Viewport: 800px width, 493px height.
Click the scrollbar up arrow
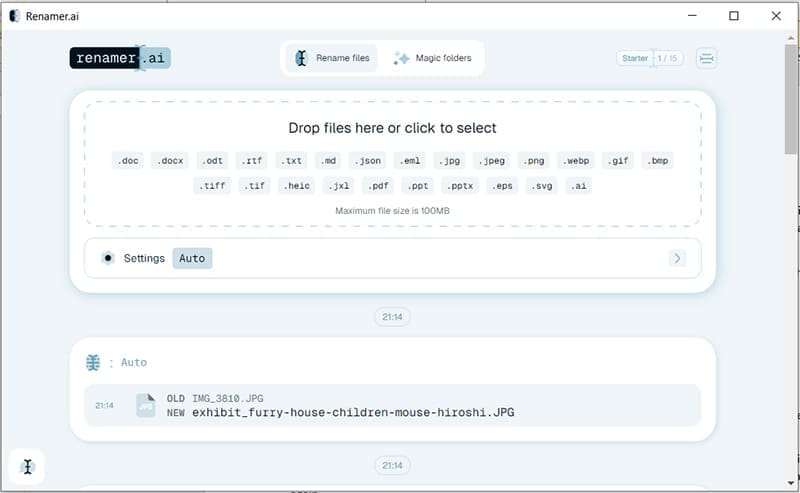point(791,37)
